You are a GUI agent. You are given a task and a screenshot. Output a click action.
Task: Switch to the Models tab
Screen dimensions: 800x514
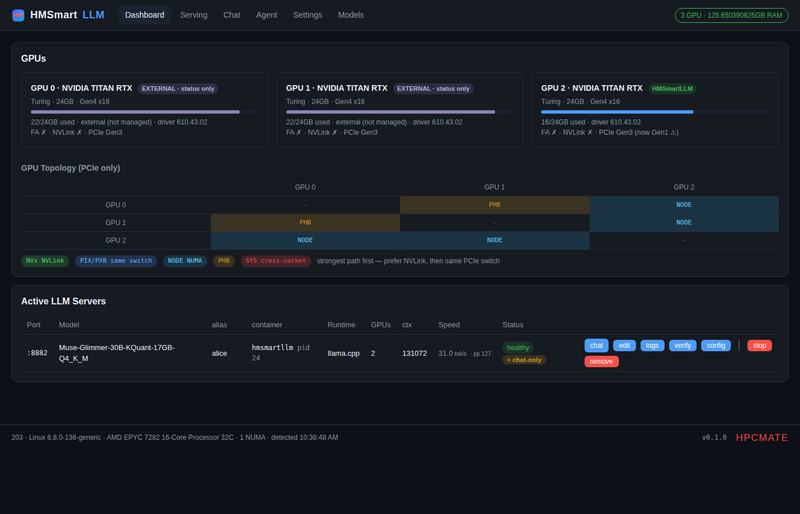(351, 15)
